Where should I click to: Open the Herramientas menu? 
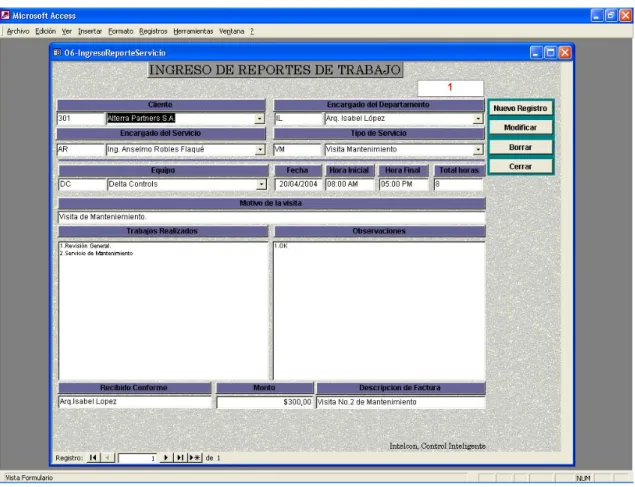(193, 31)
